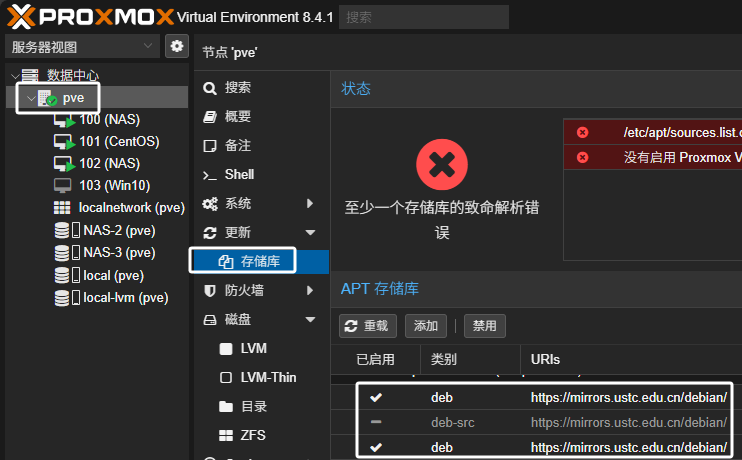Collapse the 数据中心 tree node
742x460 pixels.
(15, 75)
